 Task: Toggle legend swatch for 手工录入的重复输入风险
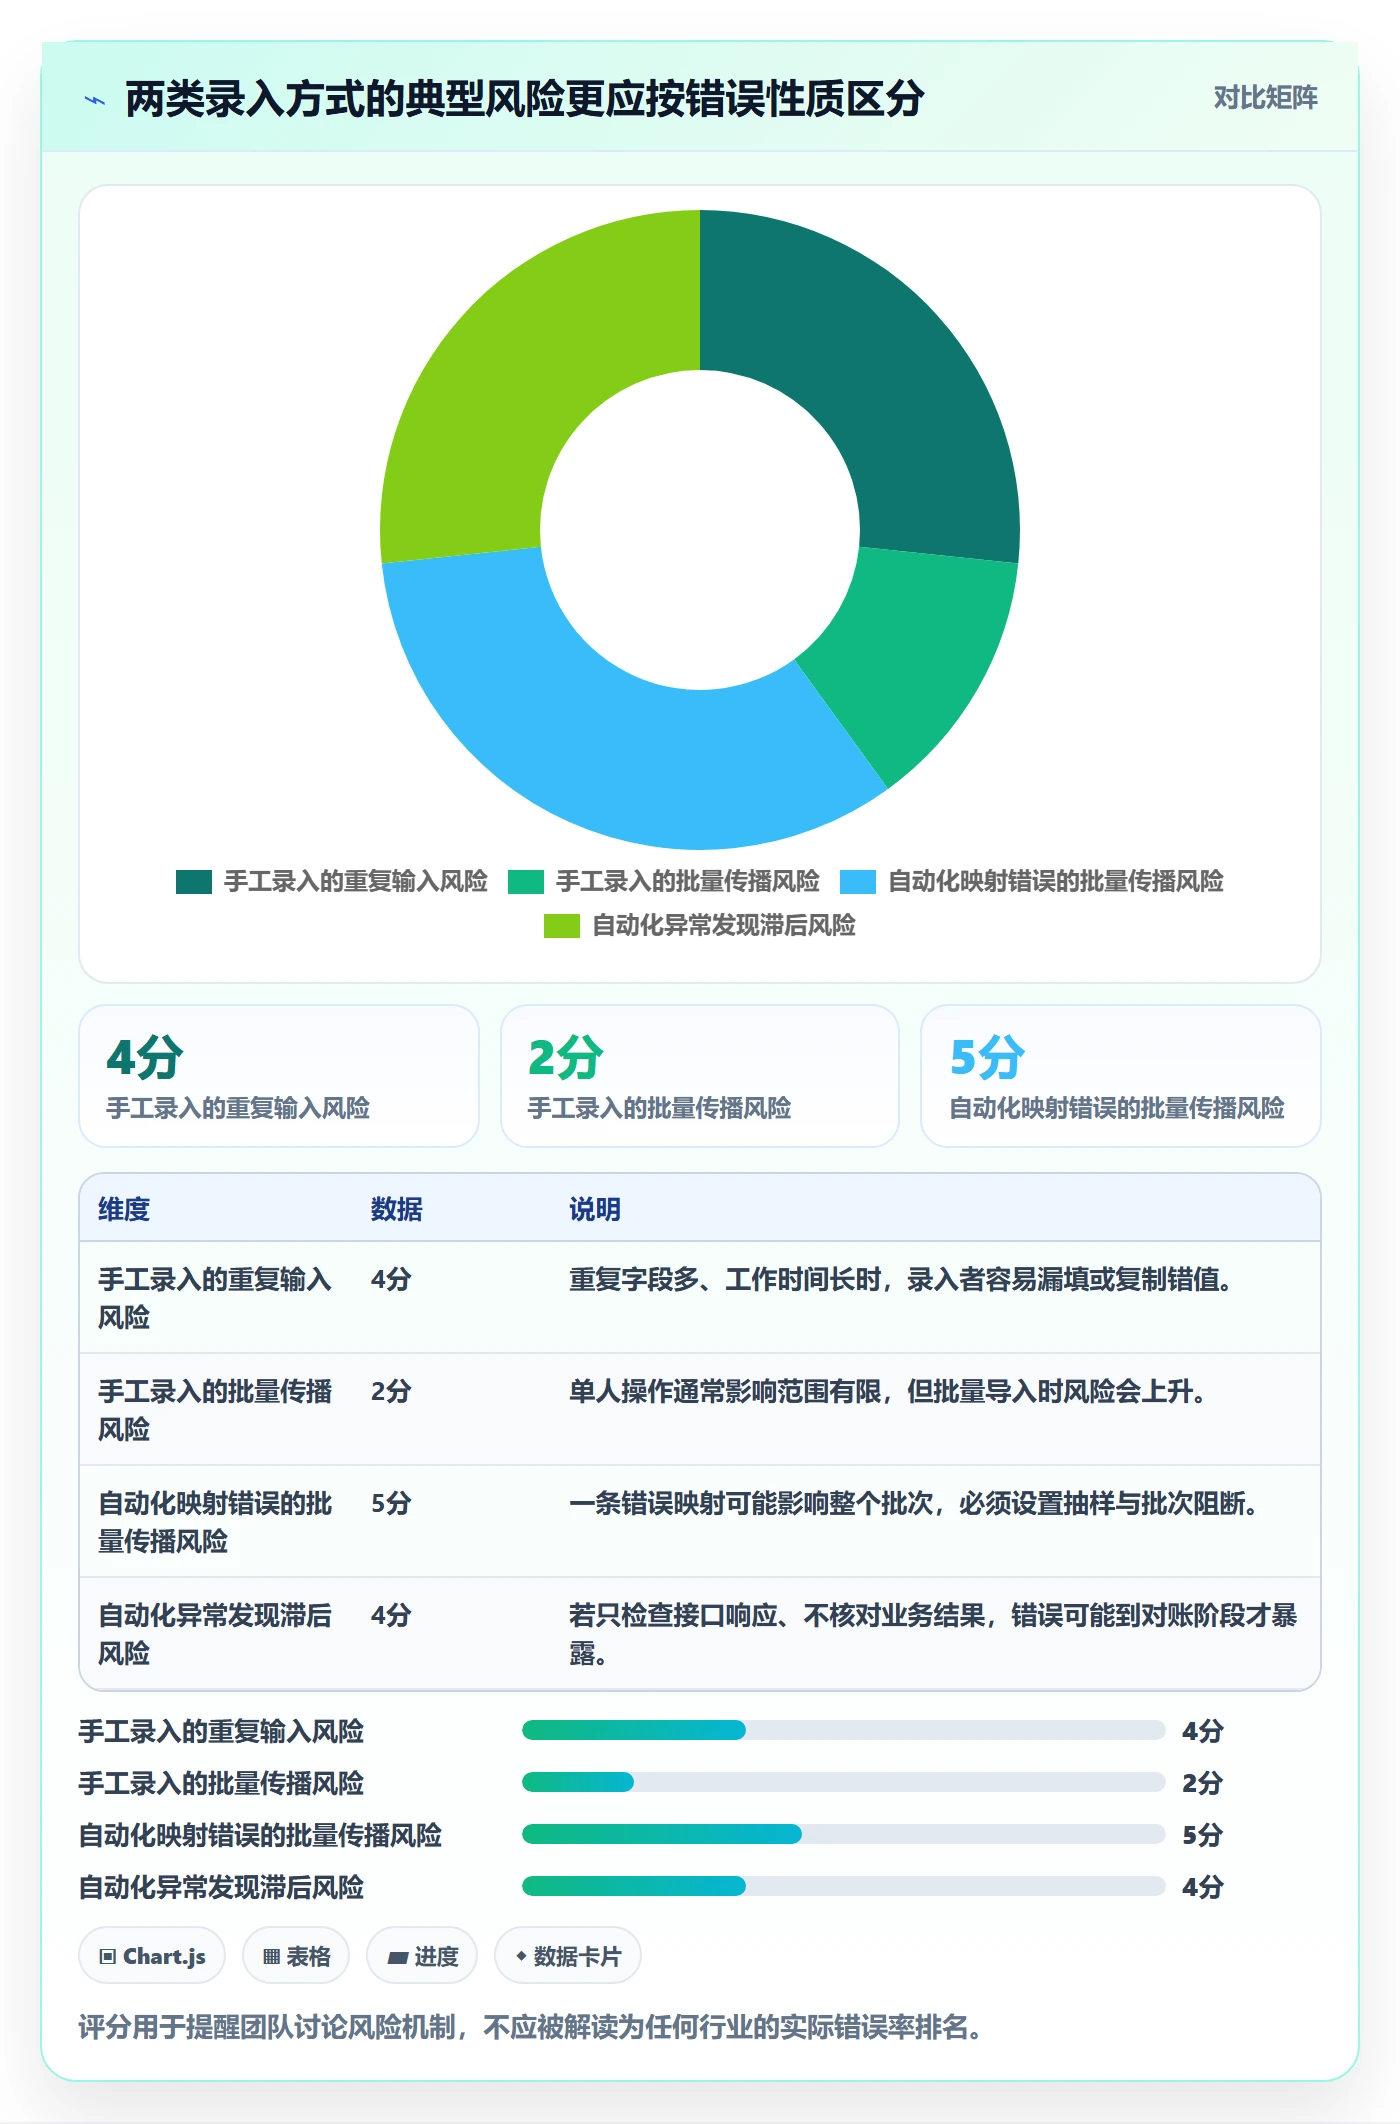coord(194,882)
